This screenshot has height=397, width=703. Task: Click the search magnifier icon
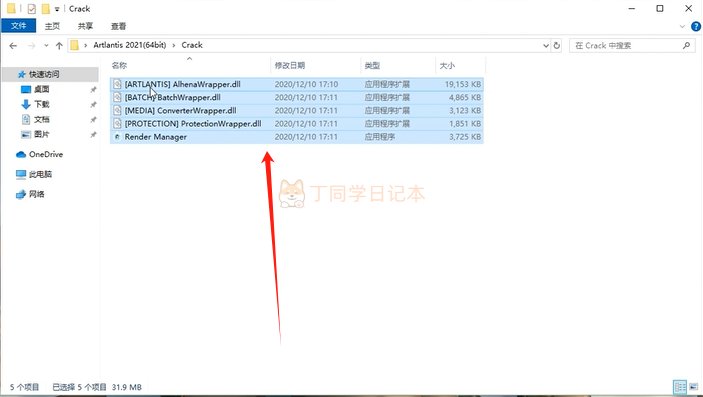pyautogui.click(x=686, y=45)
